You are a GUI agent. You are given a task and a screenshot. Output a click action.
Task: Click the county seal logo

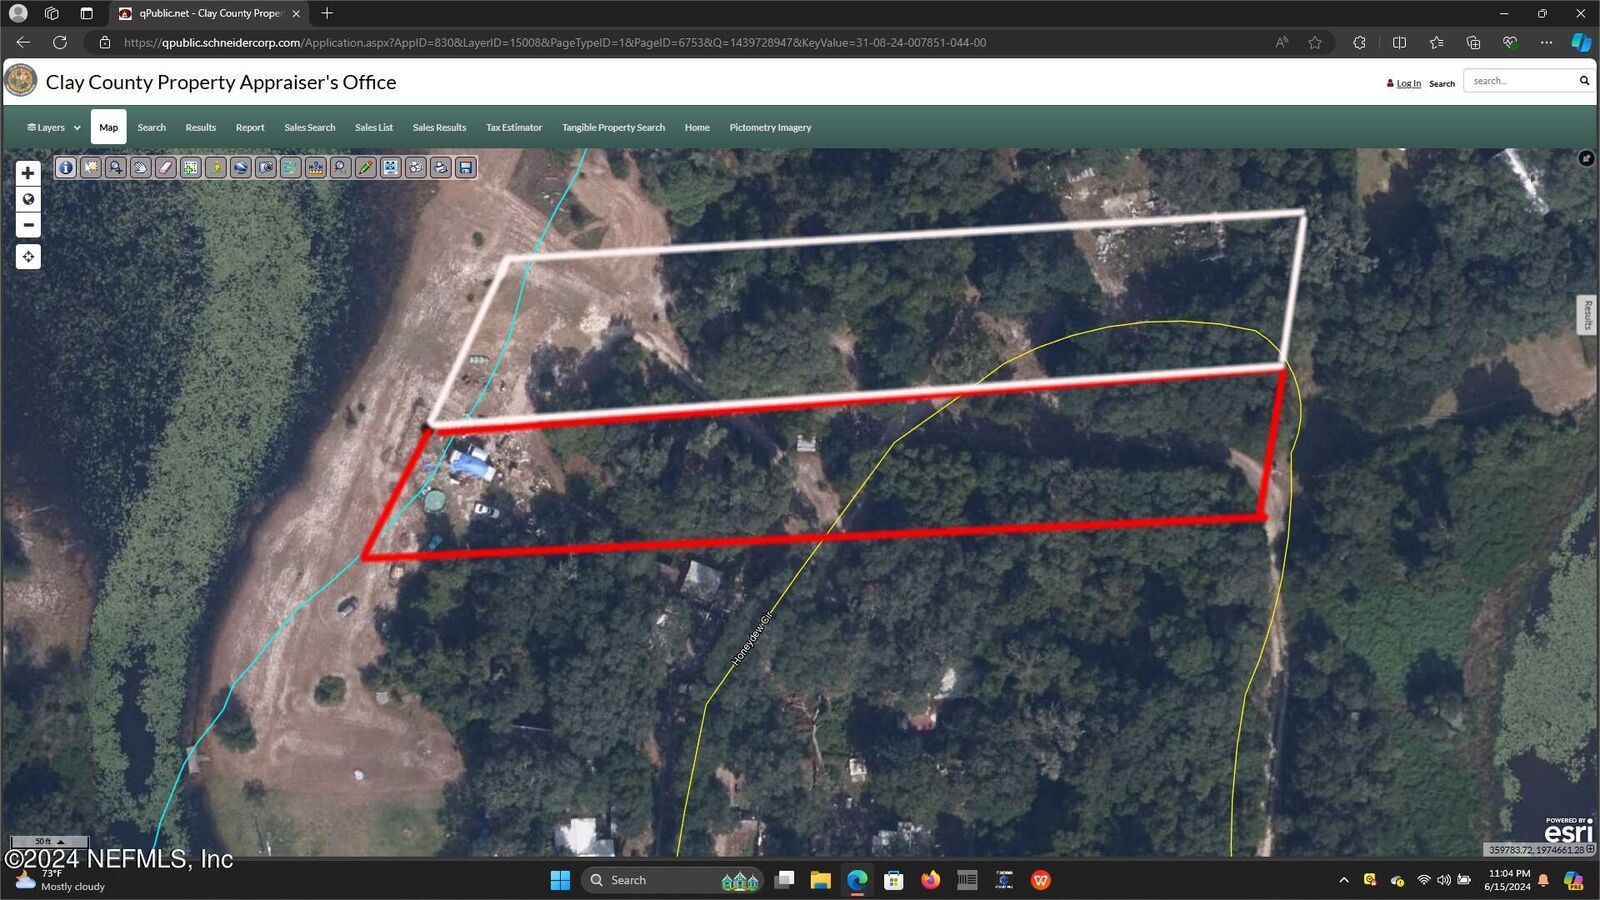21,81
